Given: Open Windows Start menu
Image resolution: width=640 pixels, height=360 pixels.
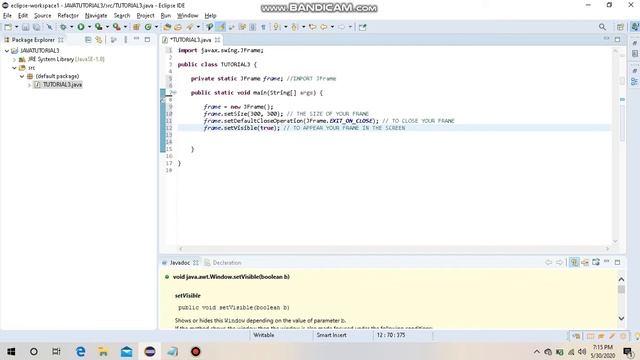Looking at the screenshot, I should click(11, 351).
